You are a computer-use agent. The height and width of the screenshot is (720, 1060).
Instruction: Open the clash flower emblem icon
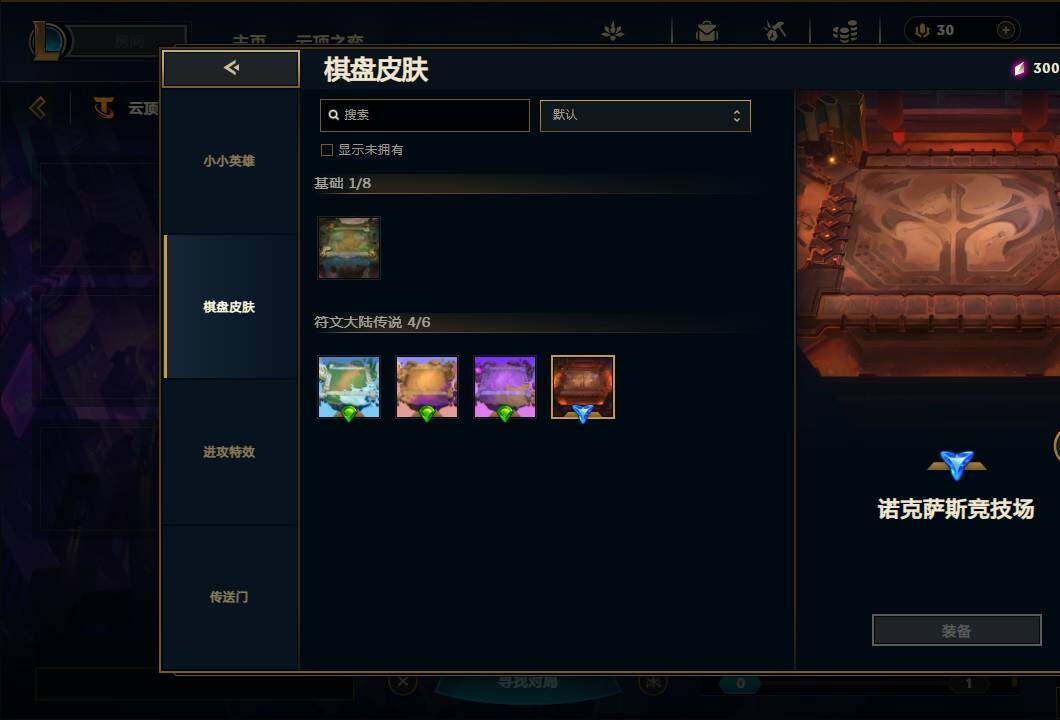coord(612,31)
